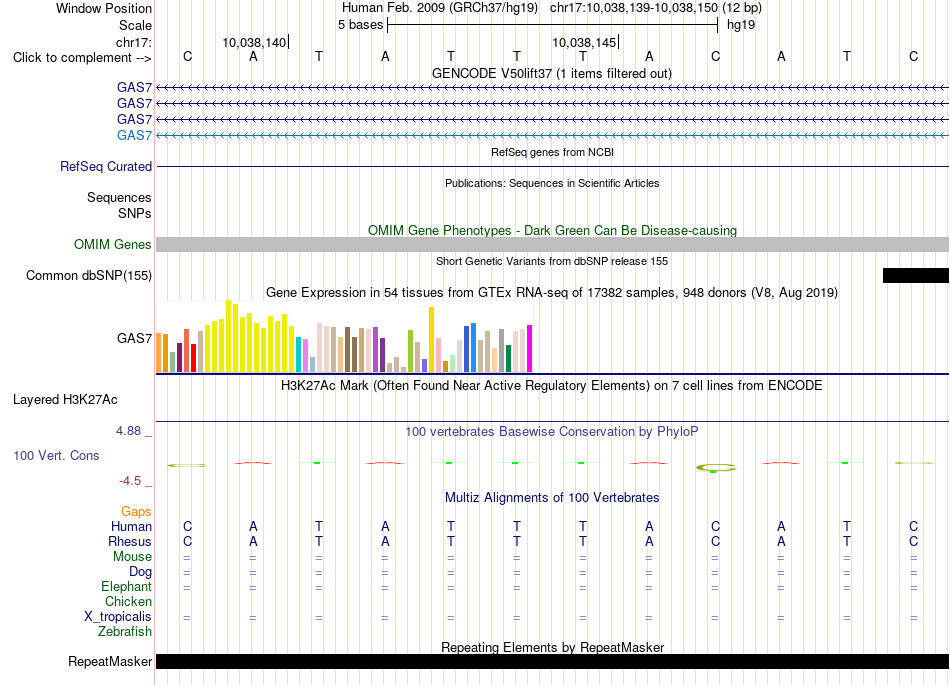Viewport: 950px width, 685px height.
Task: Open the 100 Vert. Cons track label
Action: tap(56, 455)
